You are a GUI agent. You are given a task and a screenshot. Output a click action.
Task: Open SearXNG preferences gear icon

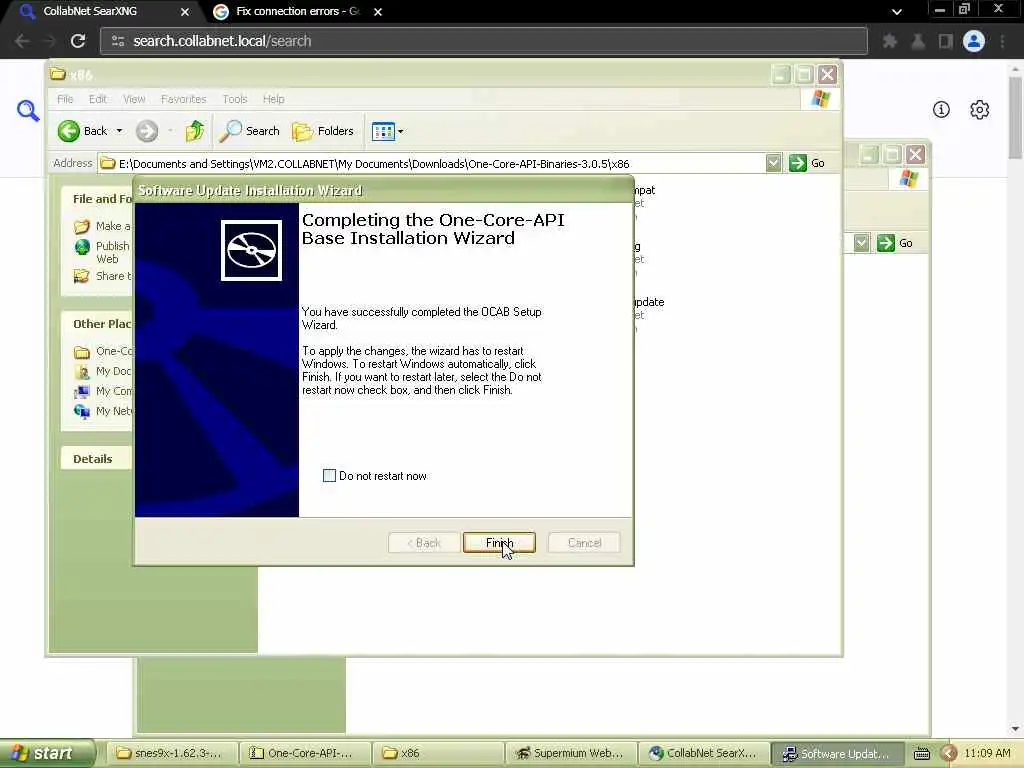point(979,110)
